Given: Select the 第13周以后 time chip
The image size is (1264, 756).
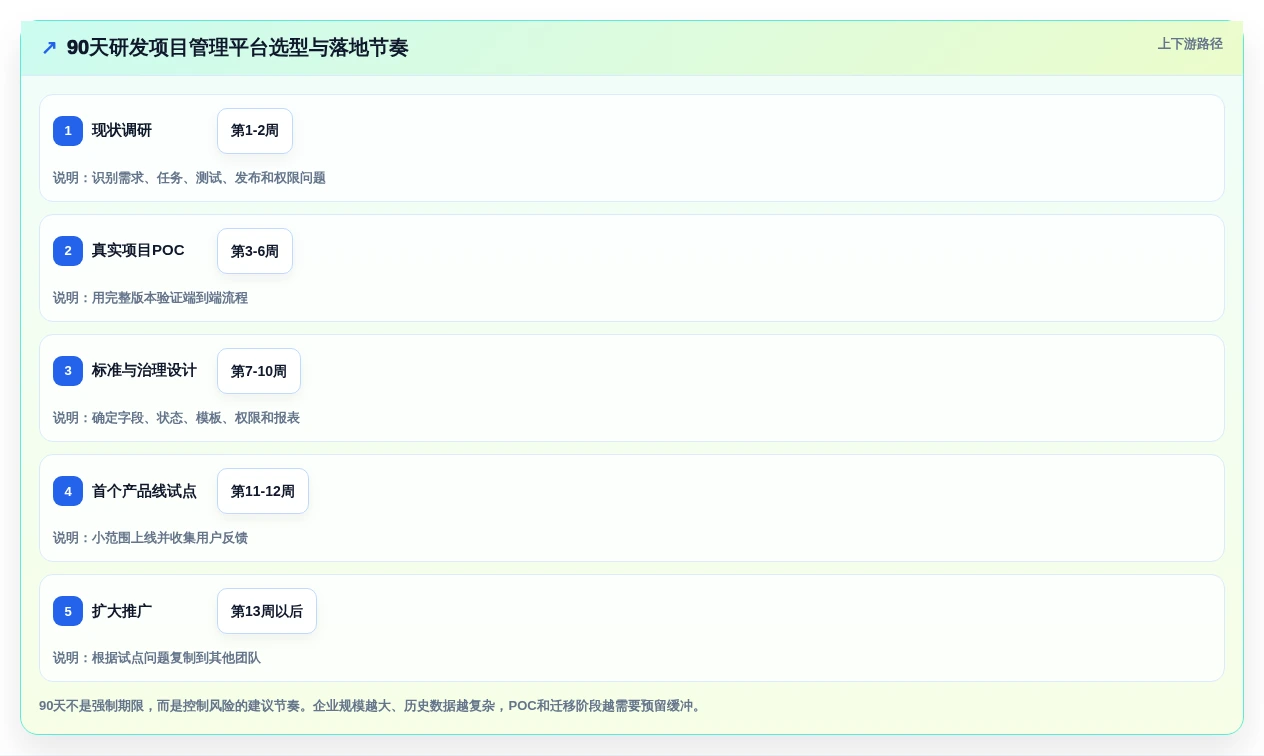Looking at the screenshot, I should pyautogui.click(x=267, y=611).
